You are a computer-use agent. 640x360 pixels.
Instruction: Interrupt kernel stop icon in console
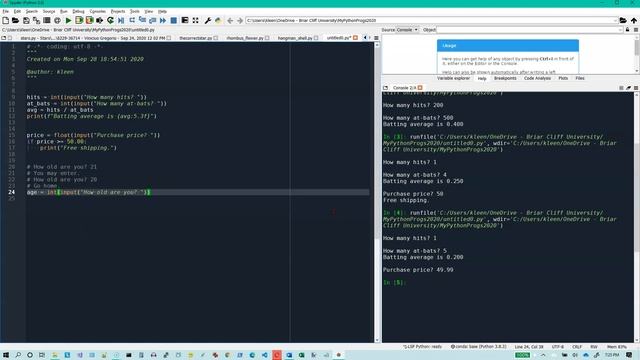pyautogui.click(x=621, y=88)
